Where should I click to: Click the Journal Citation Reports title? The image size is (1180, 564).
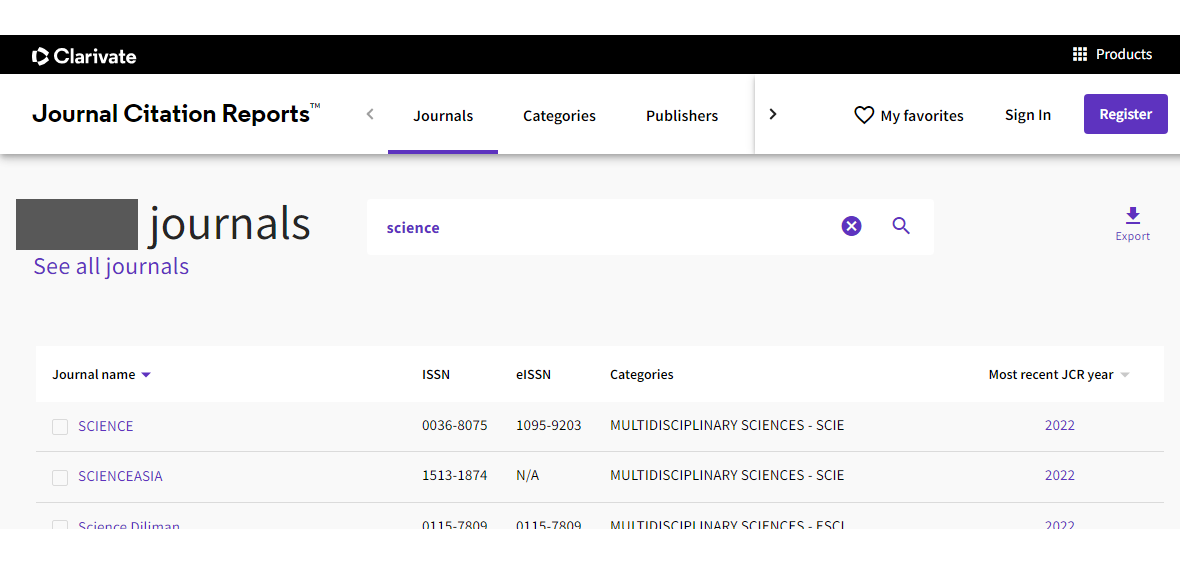(176, 114)
